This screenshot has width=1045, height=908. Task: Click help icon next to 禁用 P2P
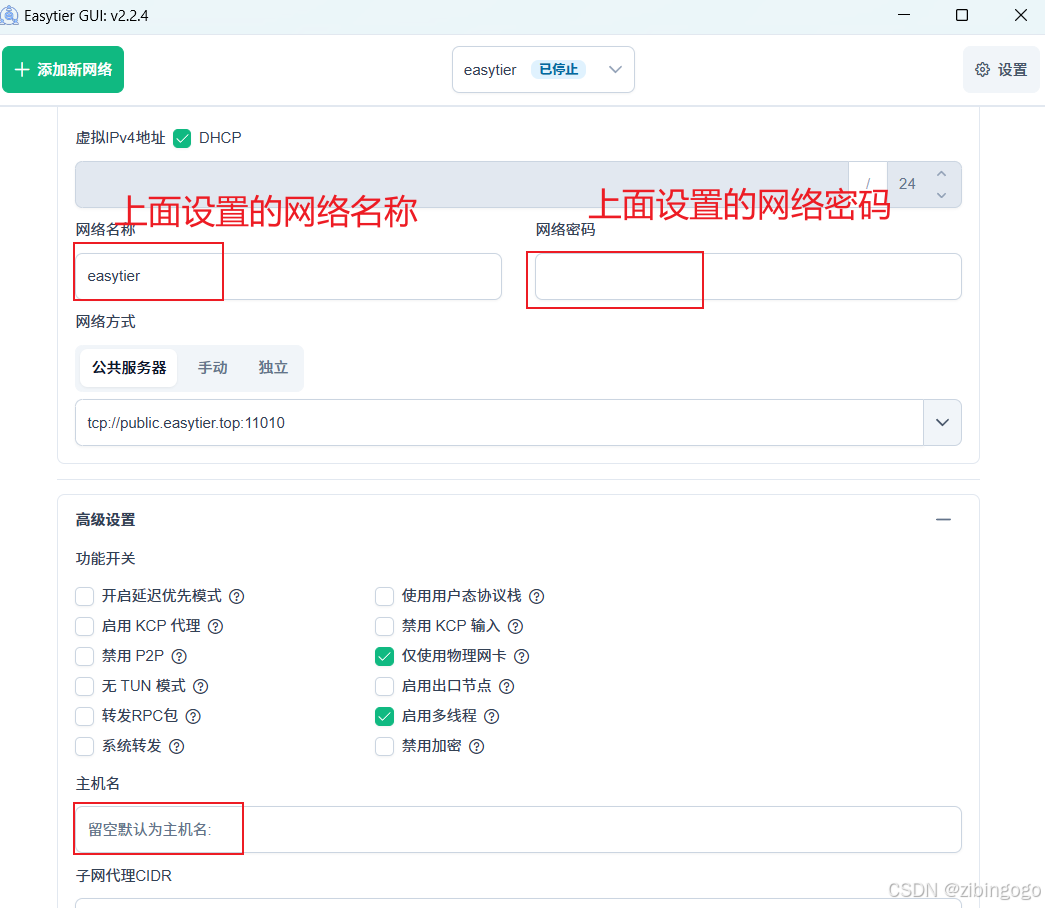coord(179,656)
